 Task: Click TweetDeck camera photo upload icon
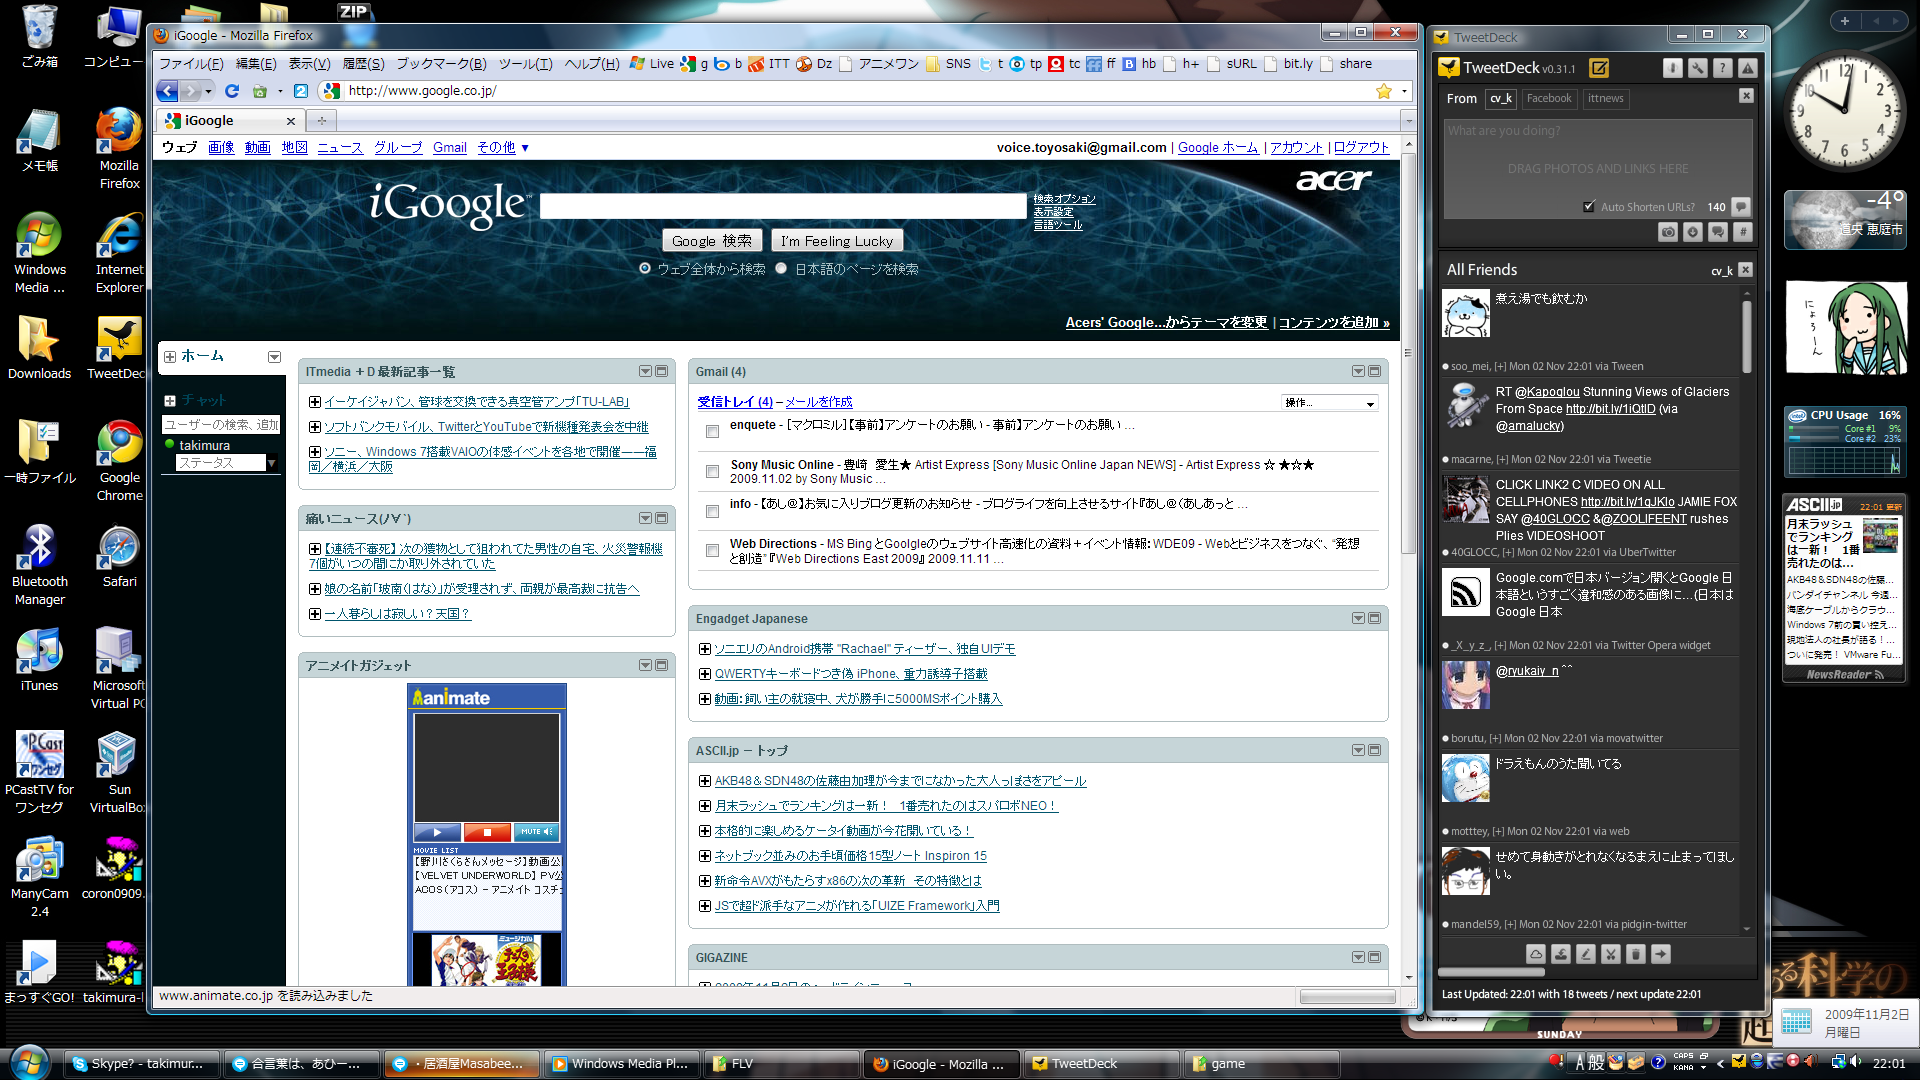1668,232
